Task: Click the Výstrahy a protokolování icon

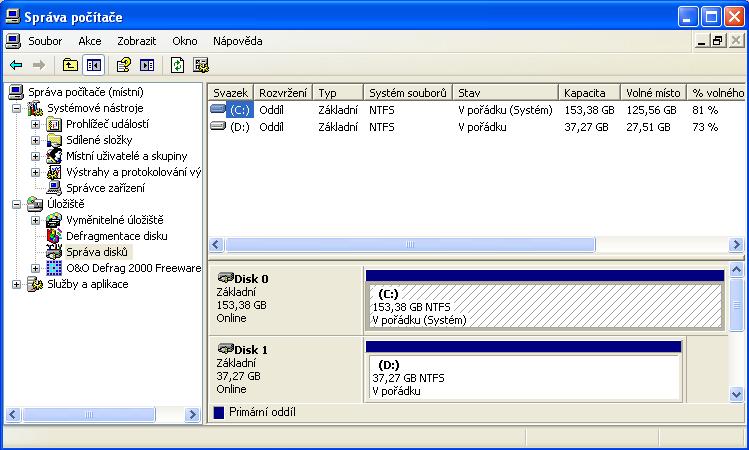Action: click(54, 172)
